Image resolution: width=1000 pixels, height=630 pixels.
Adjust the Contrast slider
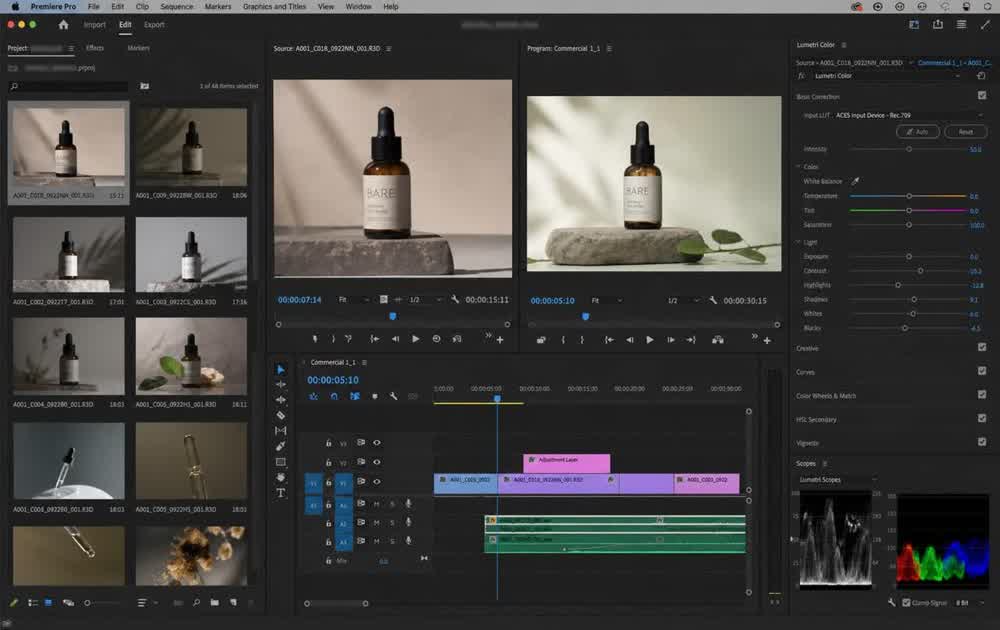920,271
